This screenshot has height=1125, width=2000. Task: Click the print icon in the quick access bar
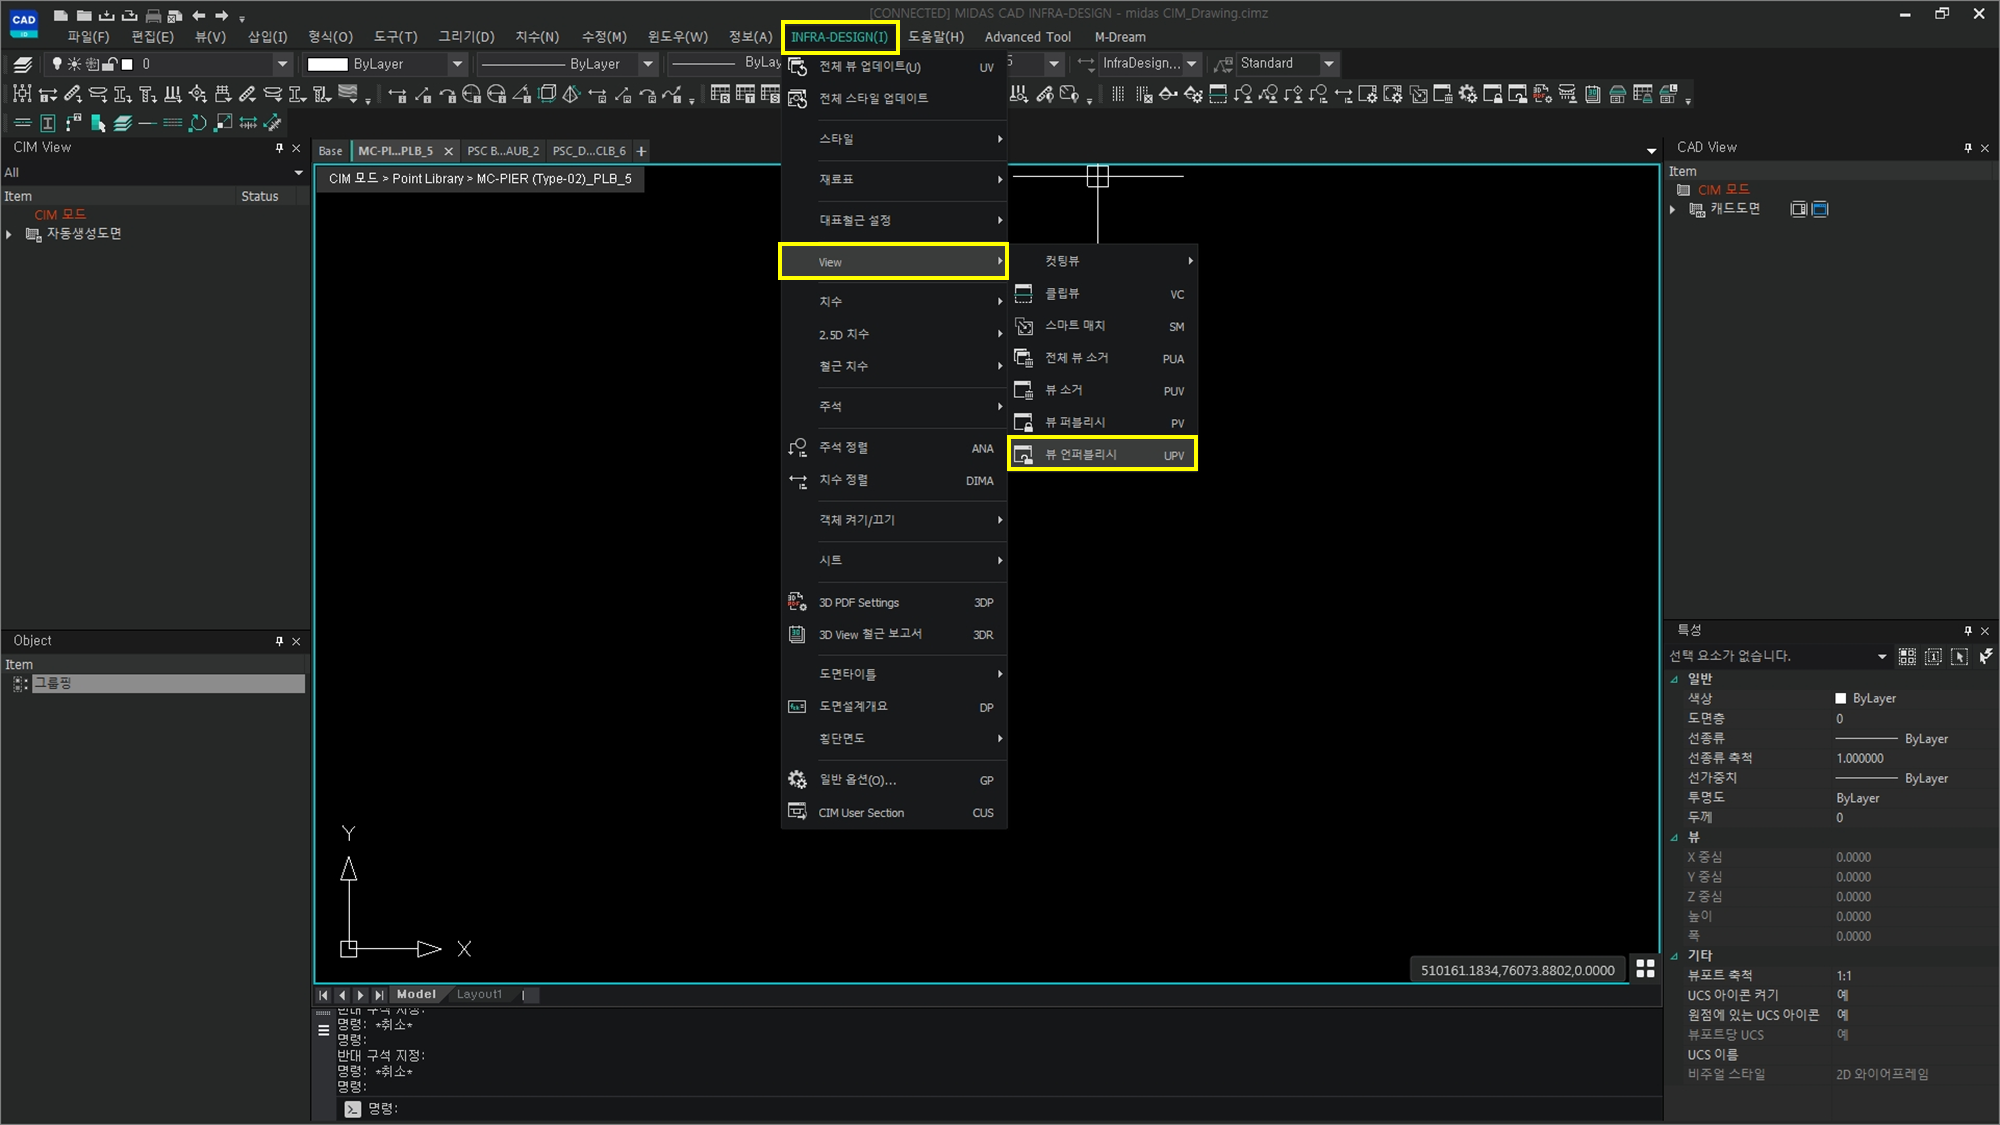(x=153, y=15)
